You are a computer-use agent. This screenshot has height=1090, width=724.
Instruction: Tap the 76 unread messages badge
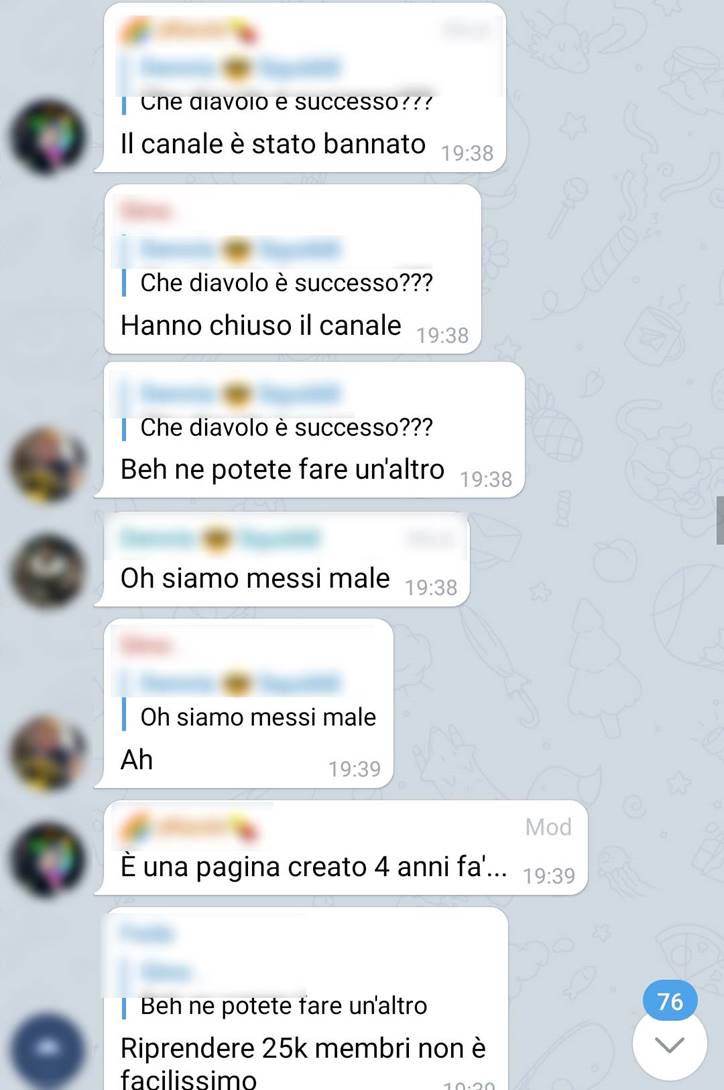[x=670, y=1001]
